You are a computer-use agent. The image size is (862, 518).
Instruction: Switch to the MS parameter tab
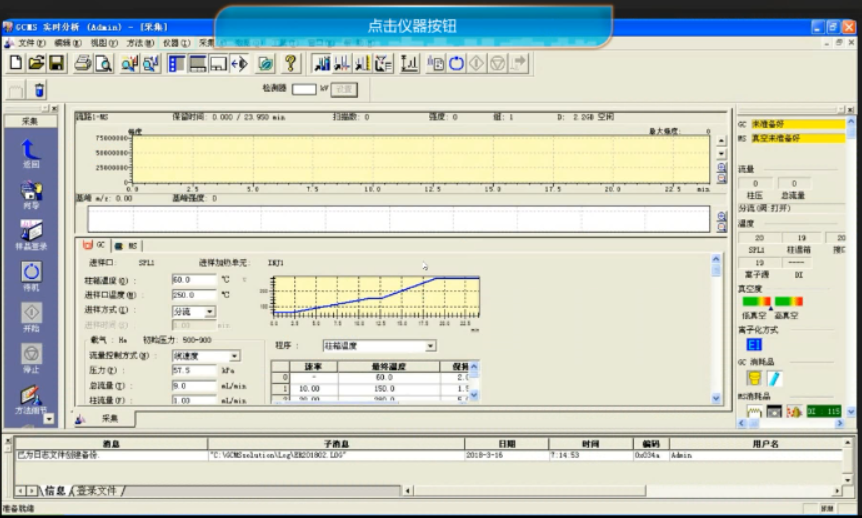[128, 245]
